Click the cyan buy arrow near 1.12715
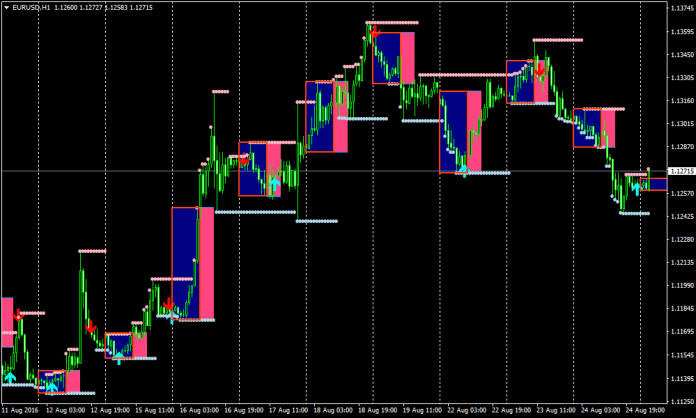This screenshot has height=418, width=696. (x=635, y=187)
